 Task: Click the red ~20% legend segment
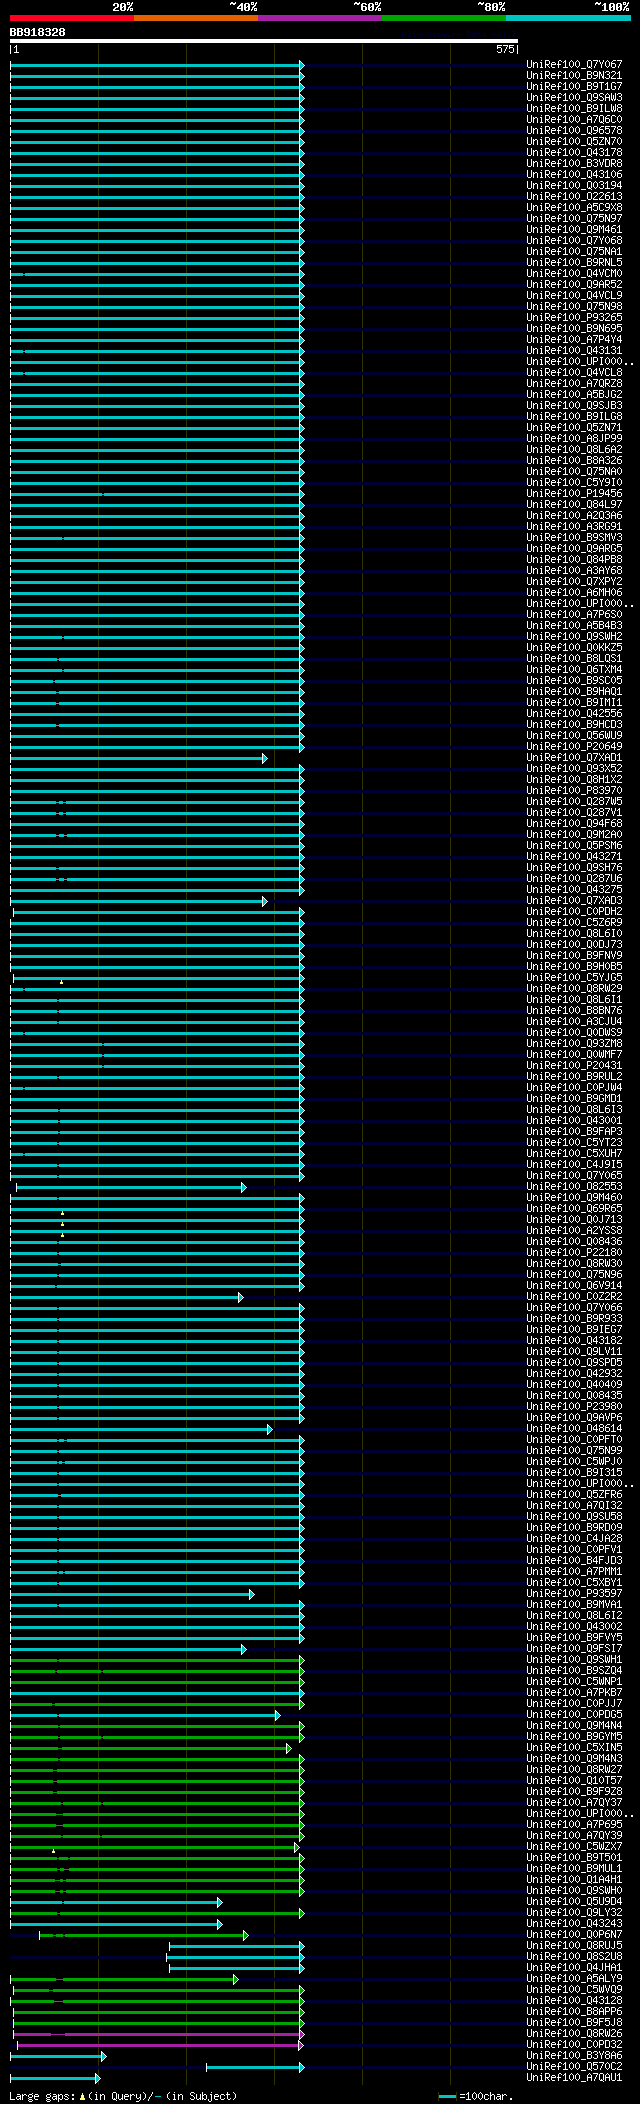point(72,18)
